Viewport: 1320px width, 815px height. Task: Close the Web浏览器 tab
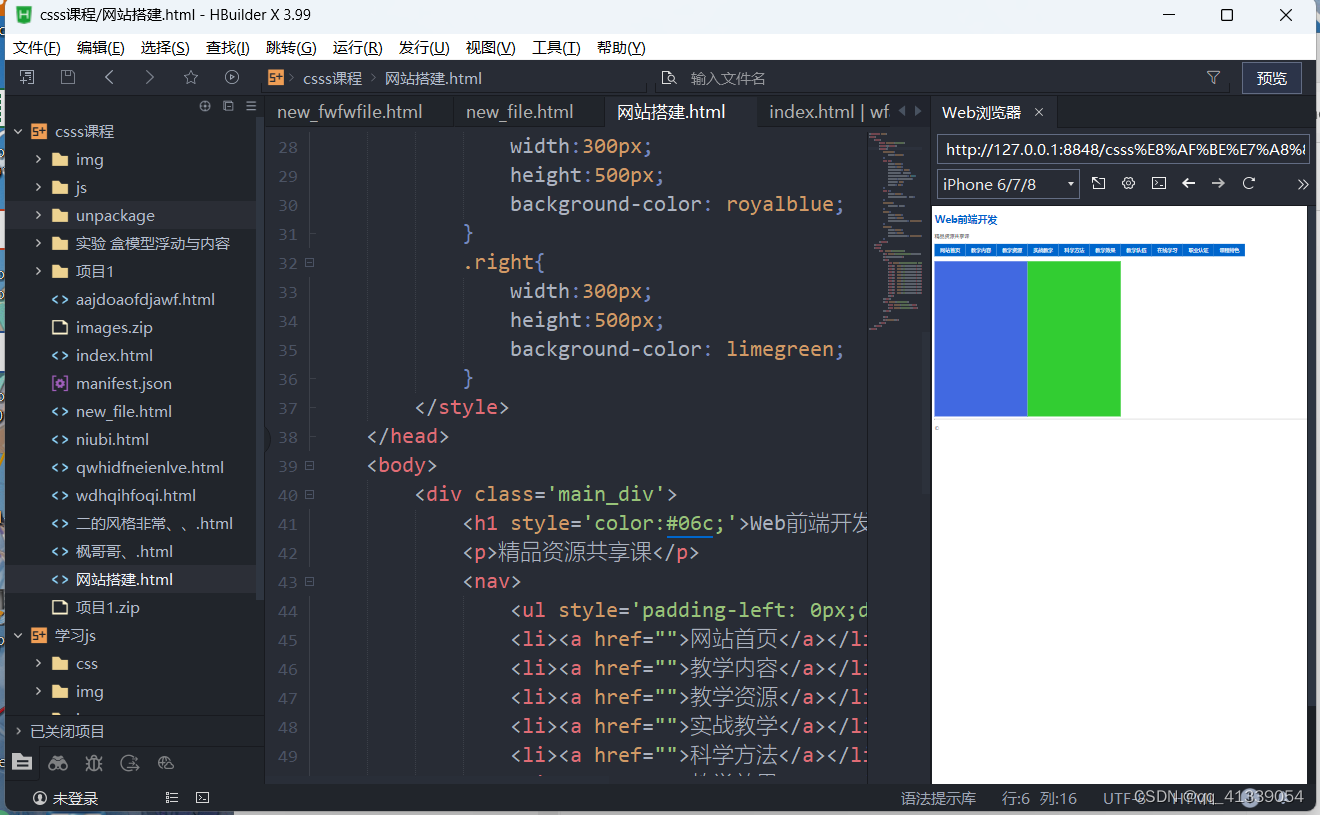pyautogui.click(x=1039, y=112)
